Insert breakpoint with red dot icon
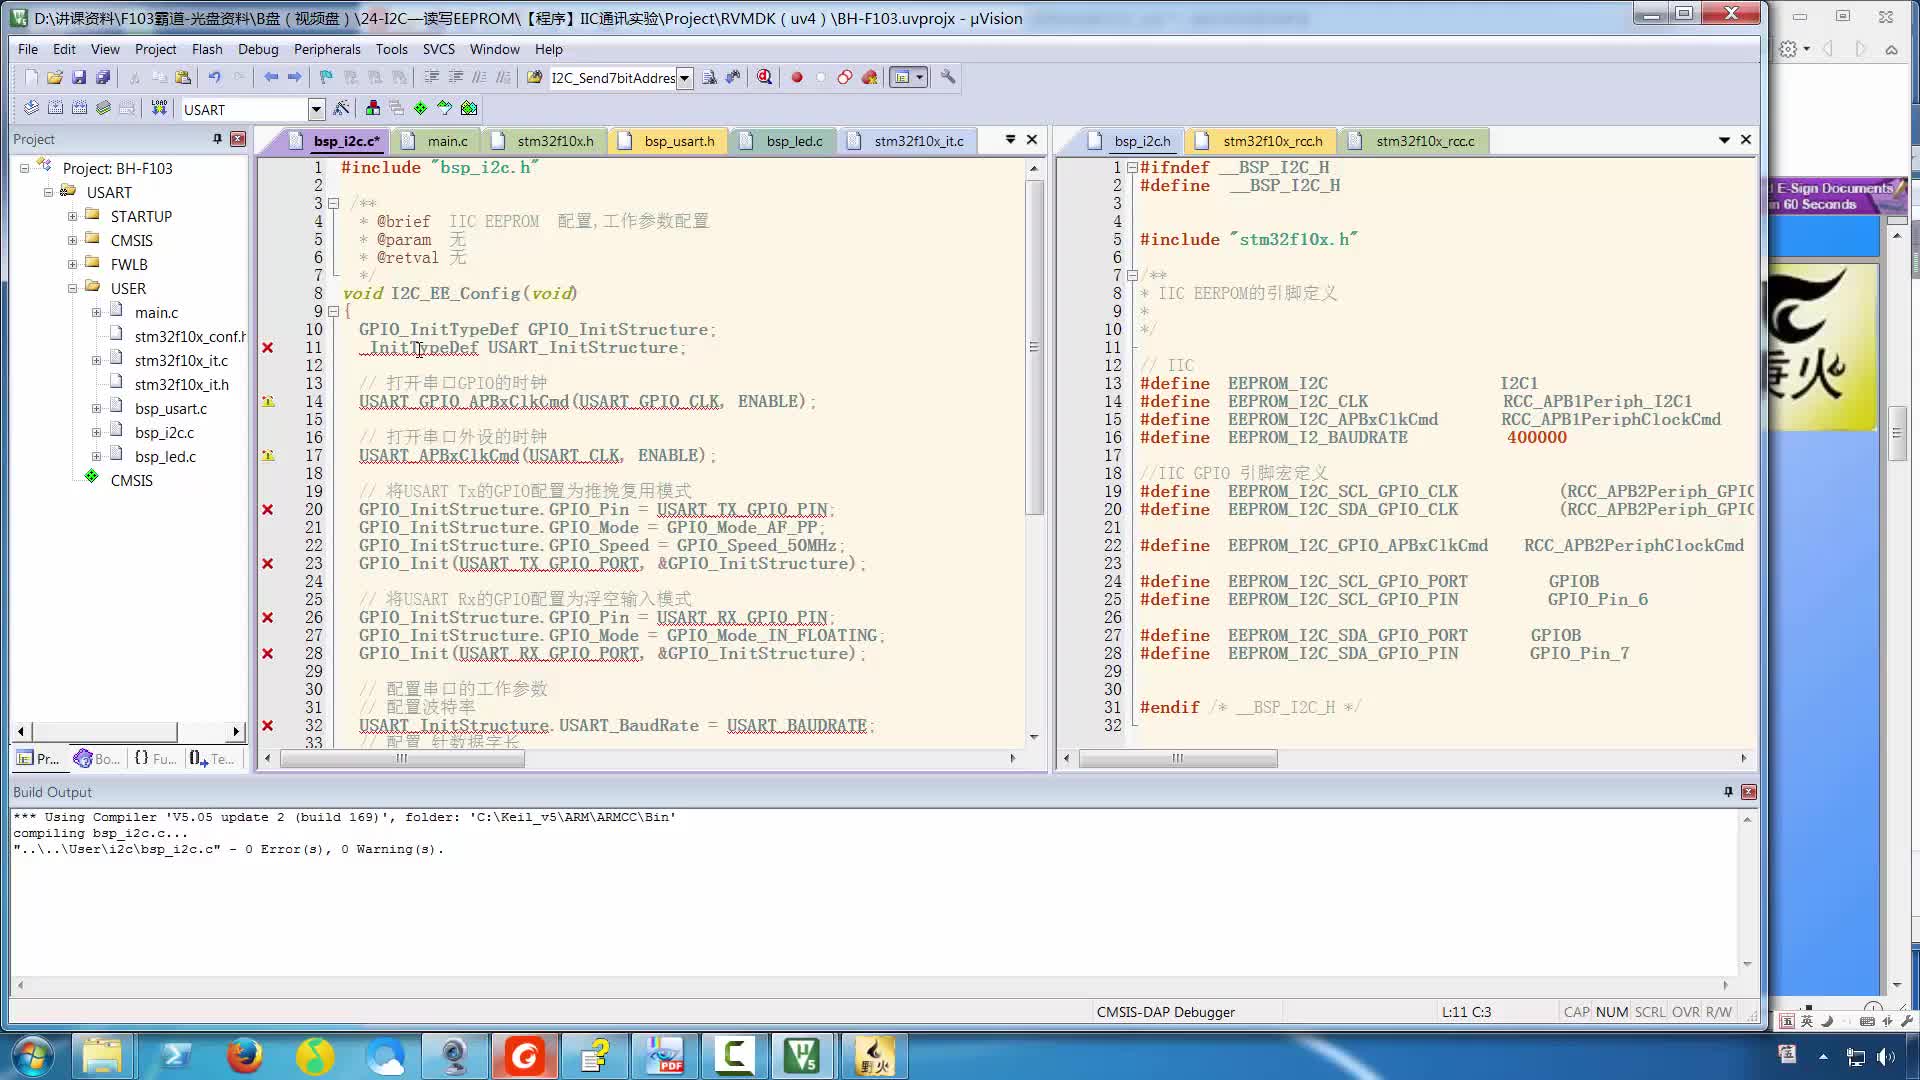 click(797, 77)
